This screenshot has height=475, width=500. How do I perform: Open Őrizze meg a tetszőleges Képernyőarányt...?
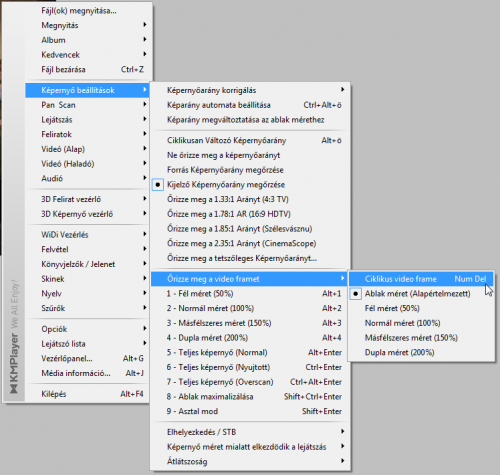(250, 258)
